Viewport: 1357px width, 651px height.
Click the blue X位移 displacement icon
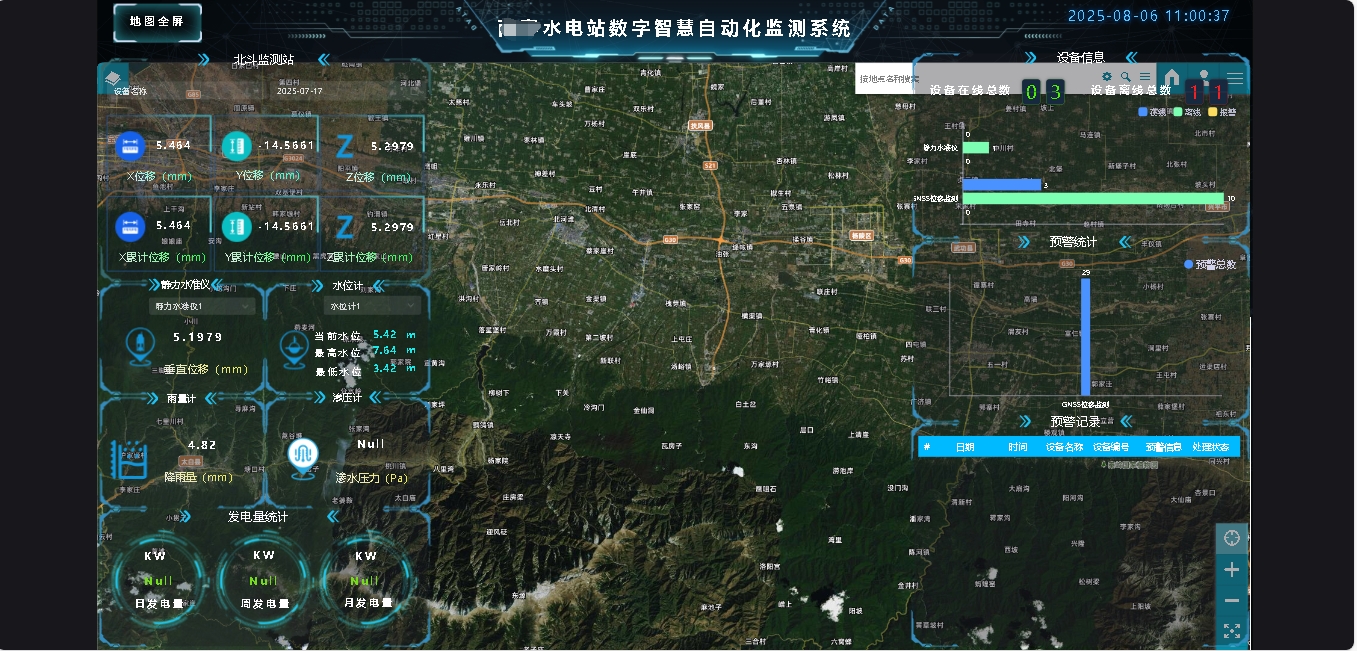(x=130, y=146)
